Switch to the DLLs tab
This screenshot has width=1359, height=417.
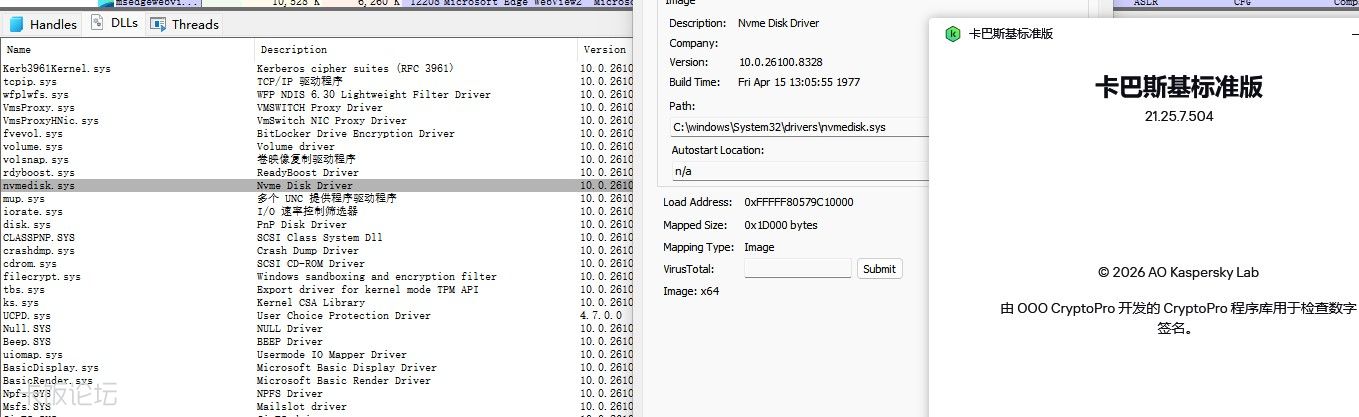click(x=115, y=23)
